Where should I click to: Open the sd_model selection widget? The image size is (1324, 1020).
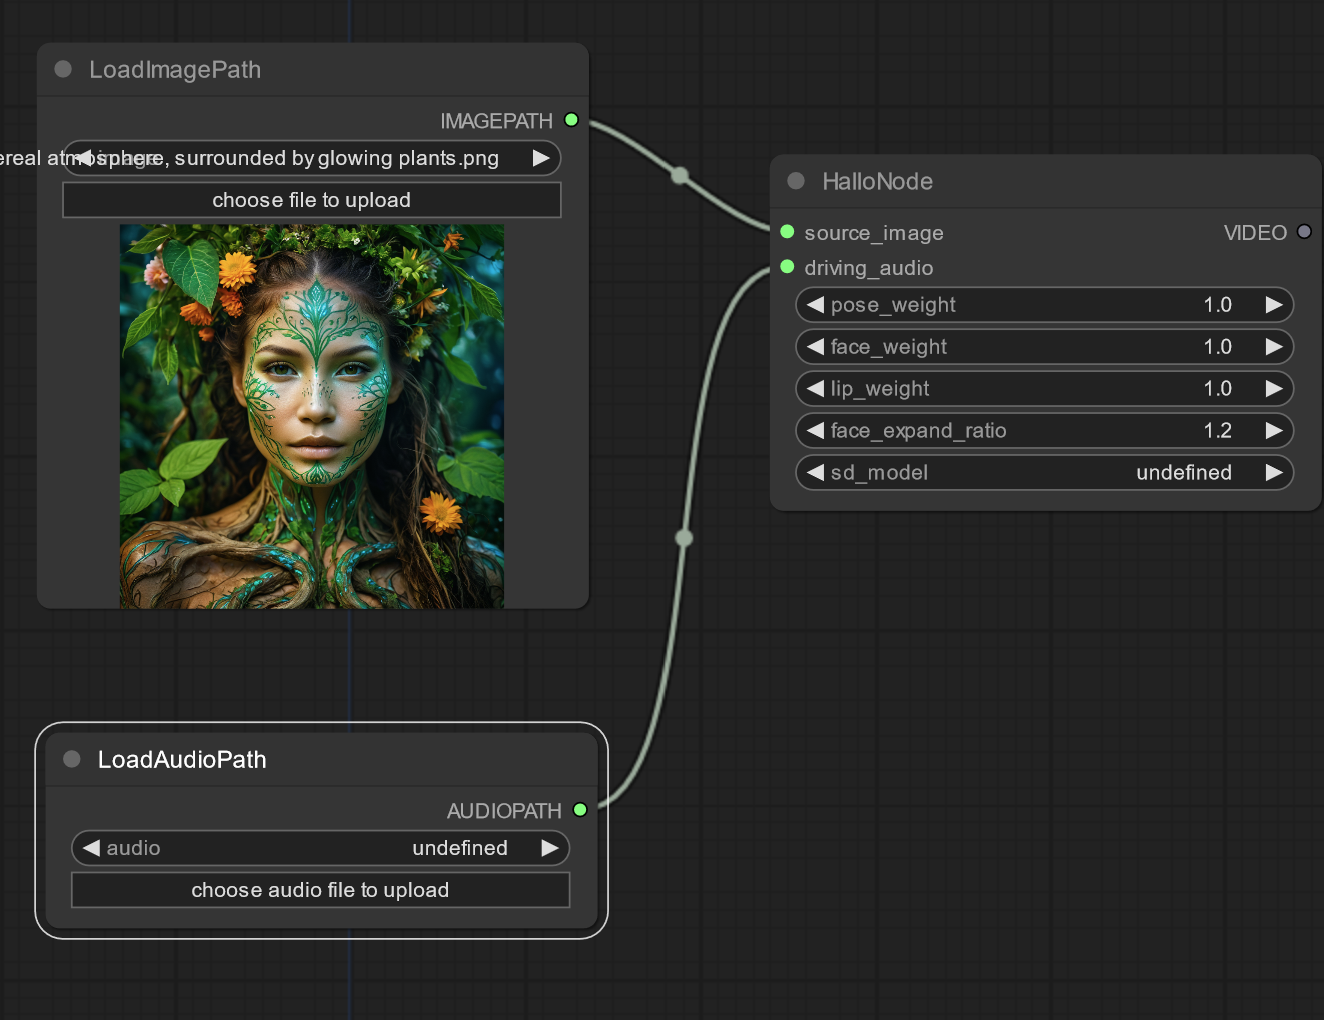pos(1044,472)
